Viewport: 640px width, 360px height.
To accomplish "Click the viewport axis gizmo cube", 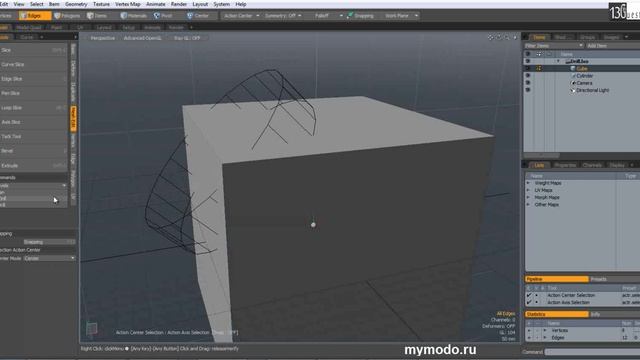I will [x=92, y=328].
